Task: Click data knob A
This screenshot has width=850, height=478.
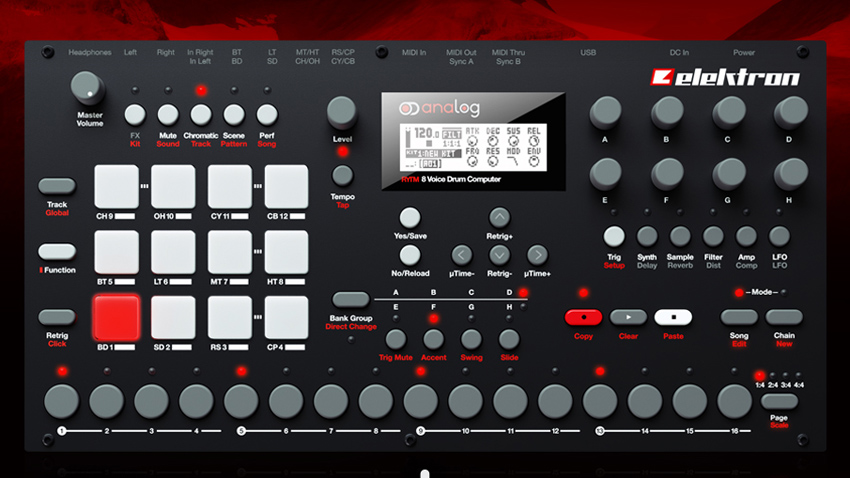Action: tap(605, 112)
